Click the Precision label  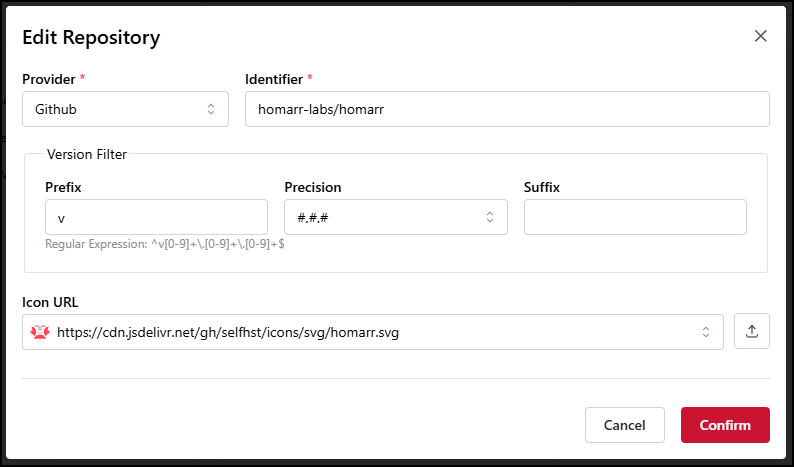pyautogui.click(x=312, y=187)
